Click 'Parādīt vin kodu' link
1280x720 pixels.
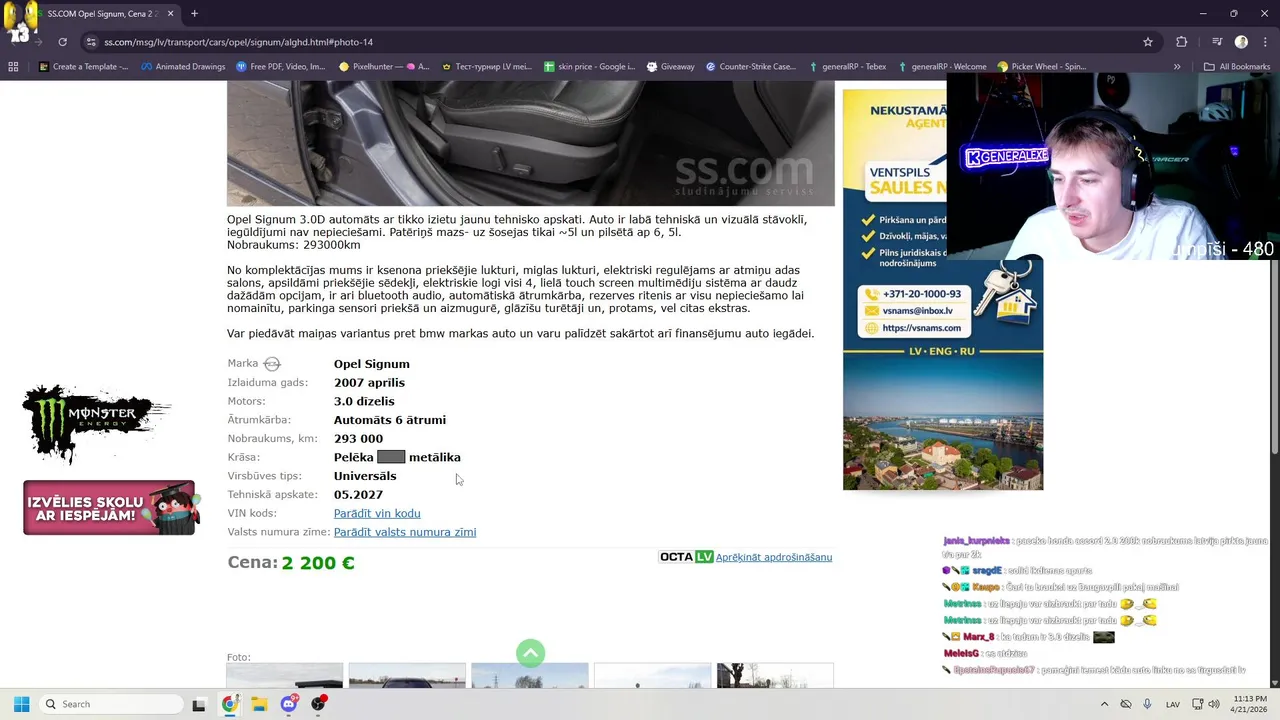377,513
